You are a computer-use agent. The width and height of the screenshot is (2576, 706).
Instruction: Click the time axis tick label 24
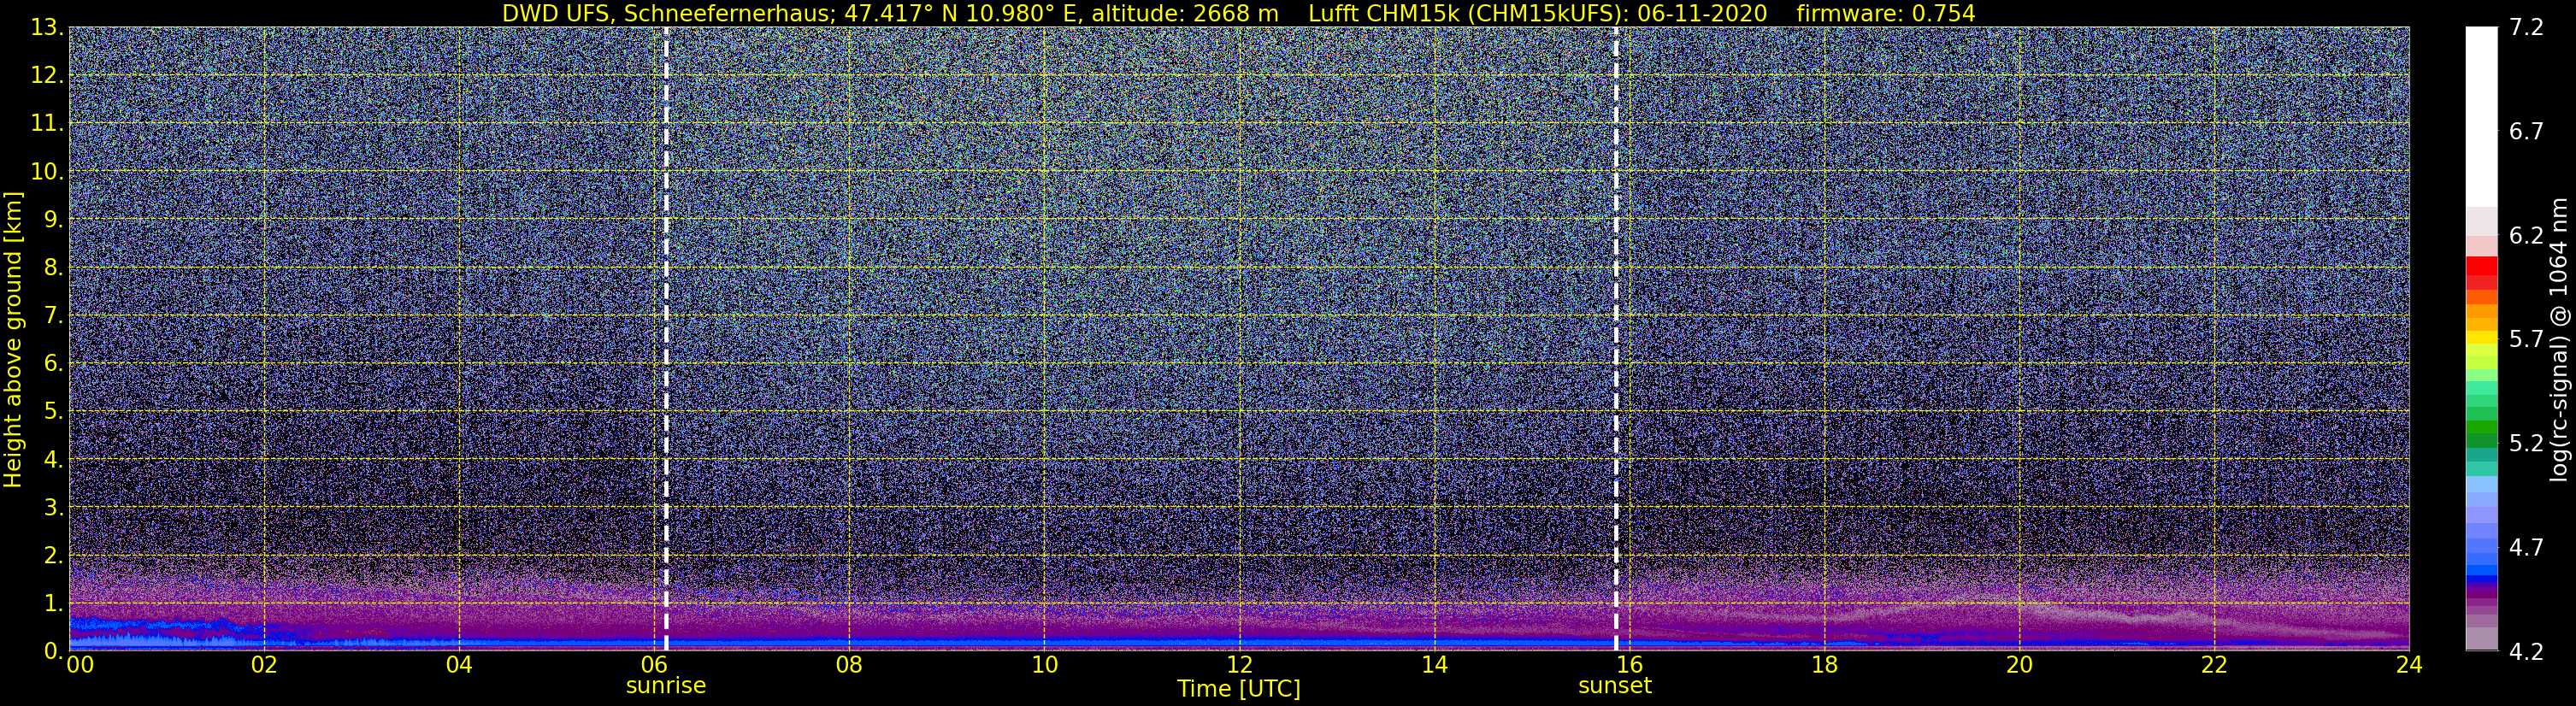tap(2409, 666)
